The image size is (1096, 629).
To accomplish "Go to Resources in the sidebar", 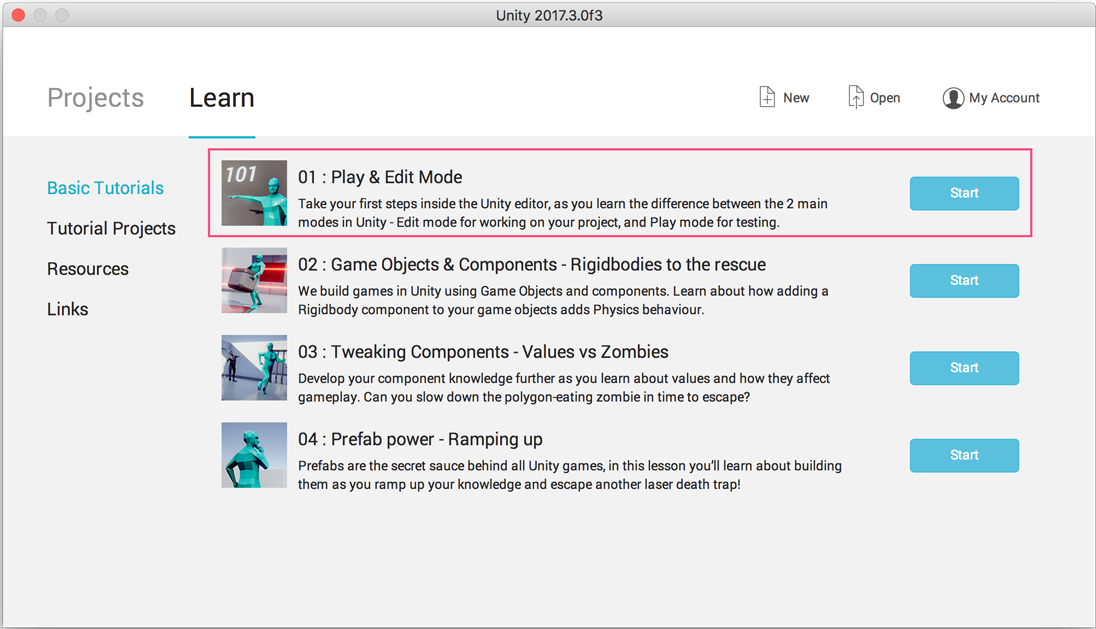I will 88,269.
